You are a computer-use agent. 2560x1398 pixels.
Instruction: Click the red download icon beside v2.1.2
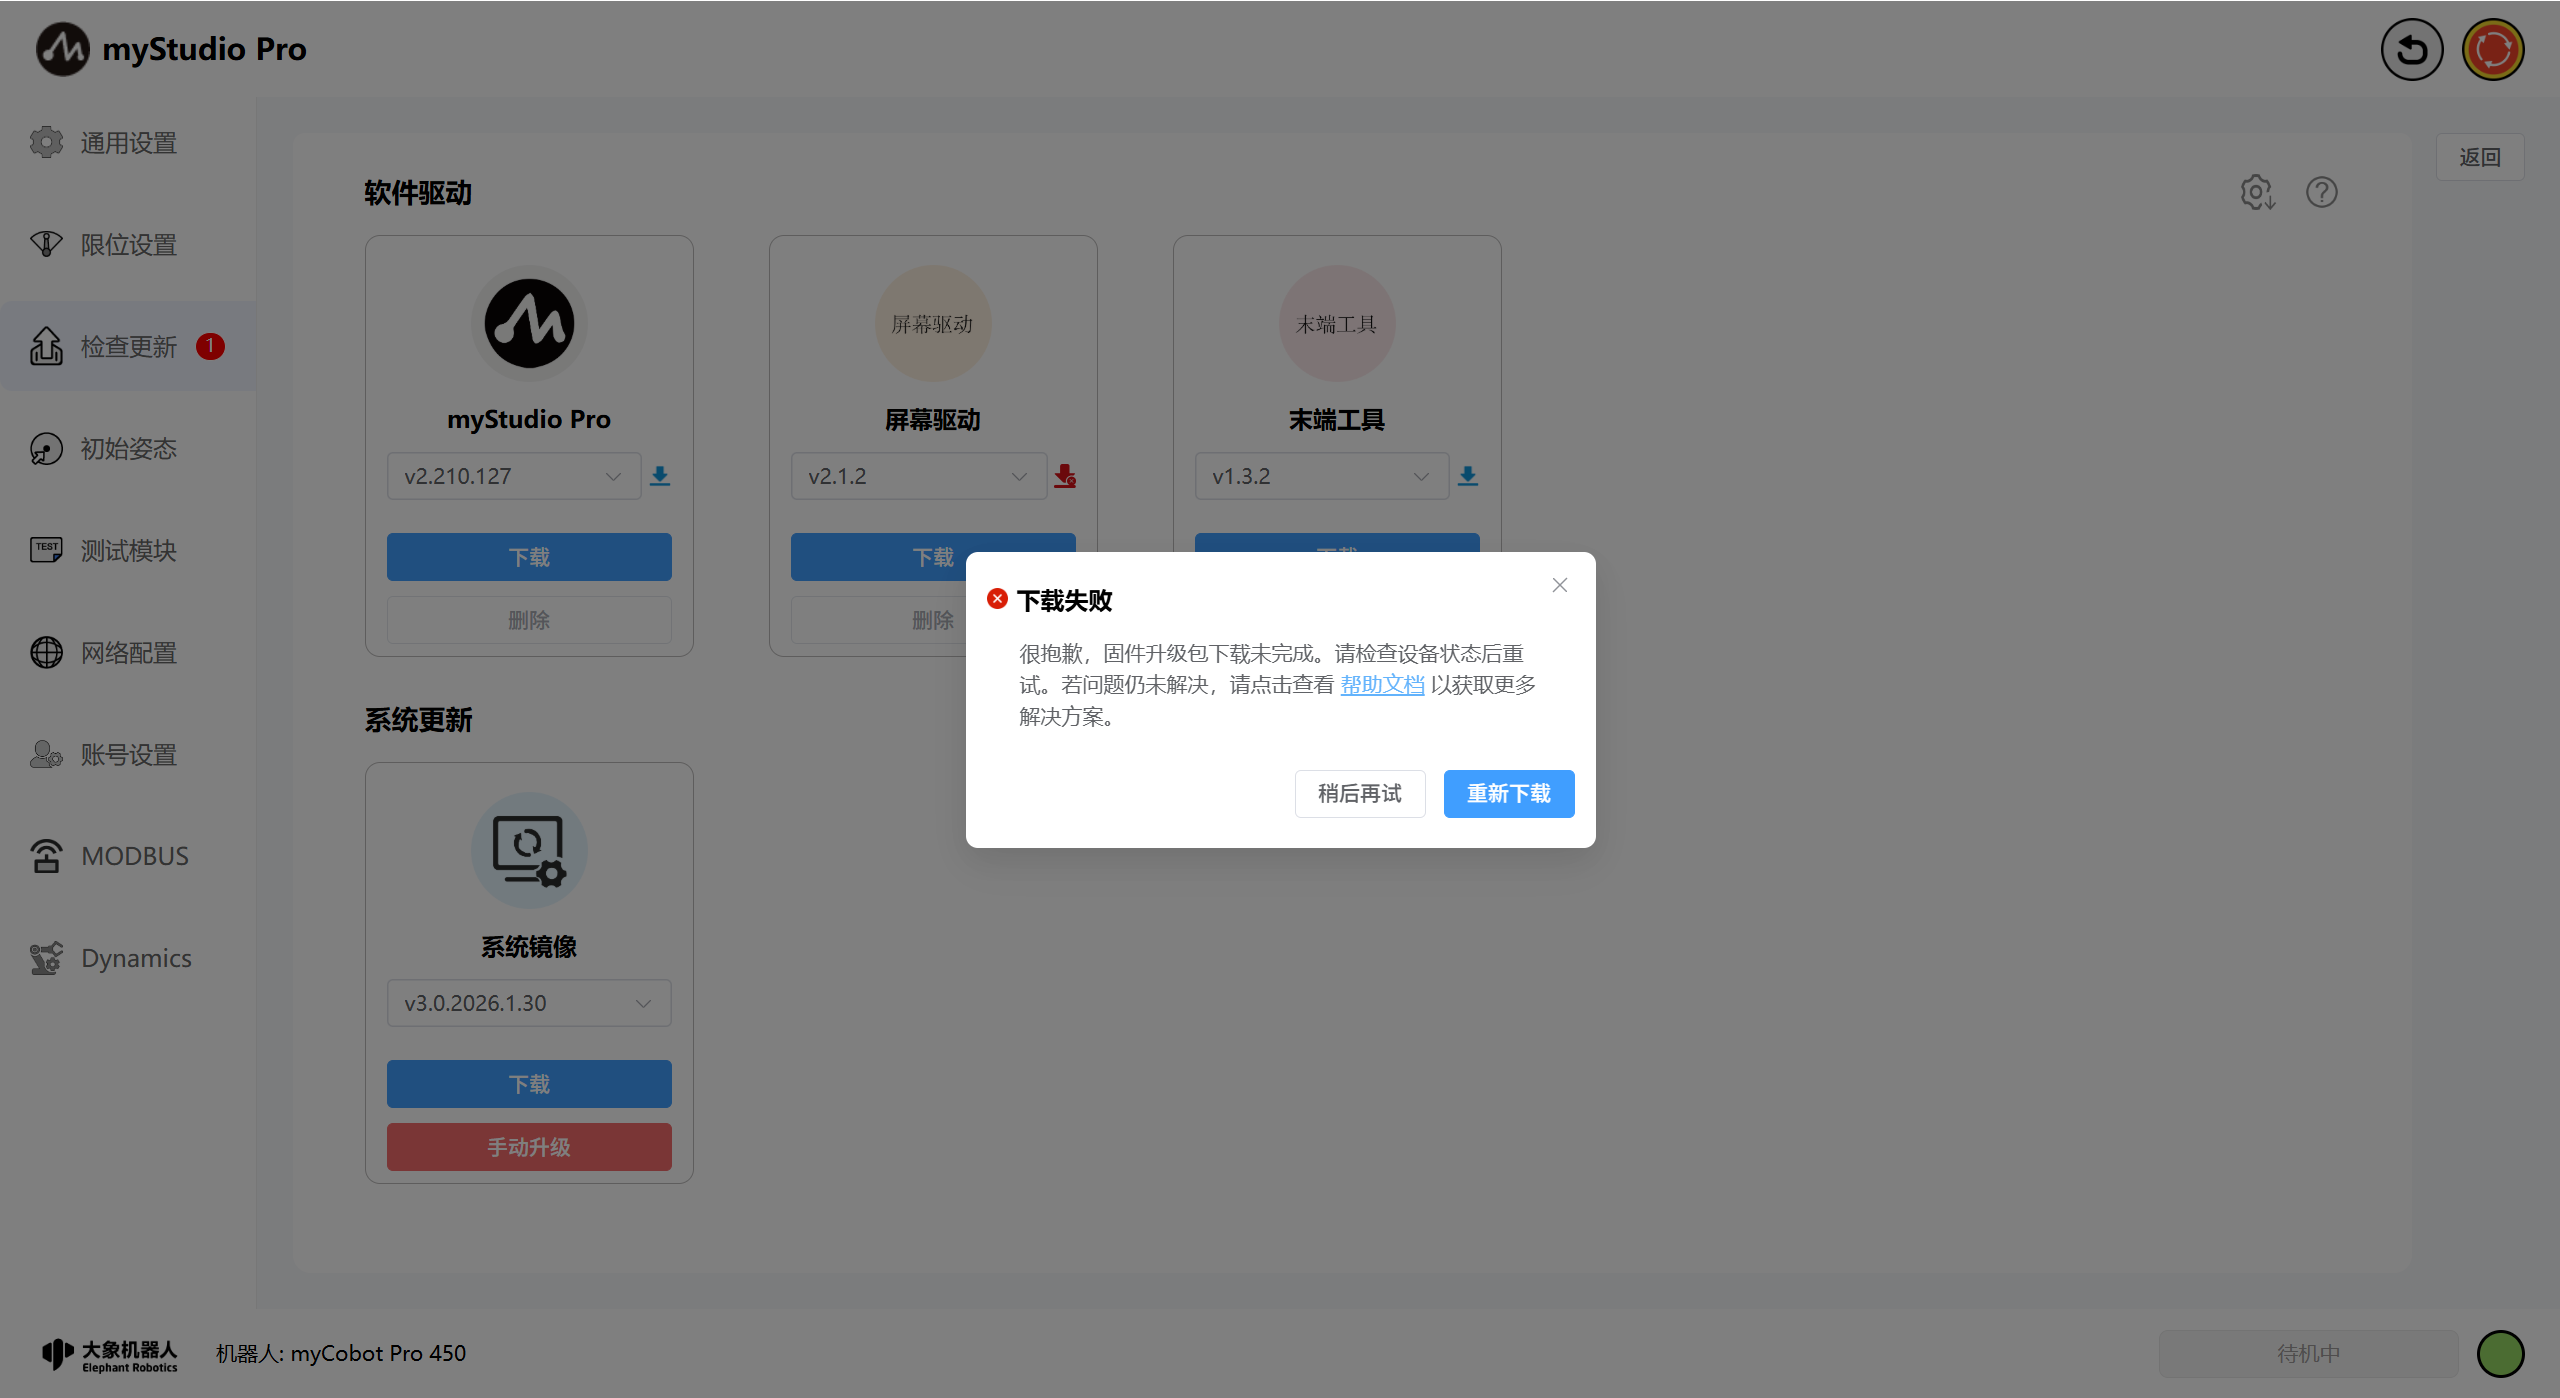[x=1065, y=476]
